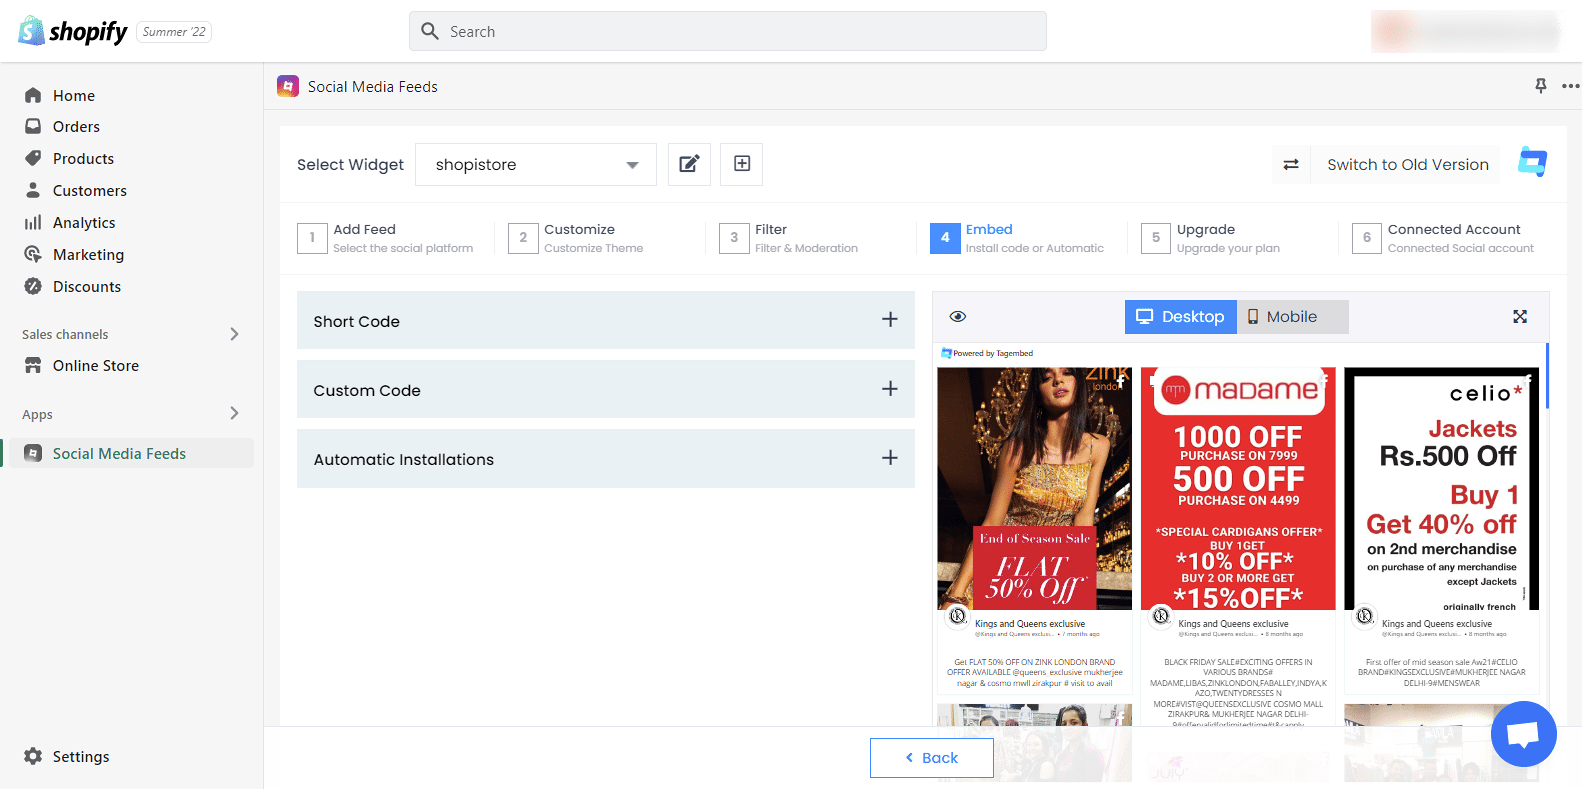Expand the Custom Code section
This screenshot has height=789, width=1582.
(x=606, y=389)
